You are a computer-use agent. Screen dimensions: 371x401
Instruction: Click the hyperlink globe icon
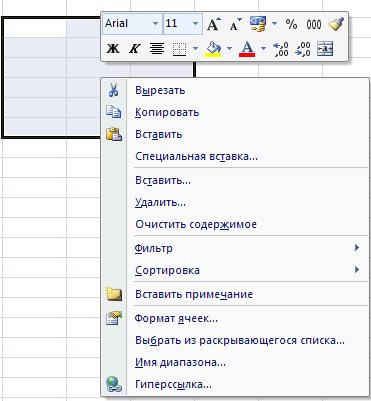114,384
